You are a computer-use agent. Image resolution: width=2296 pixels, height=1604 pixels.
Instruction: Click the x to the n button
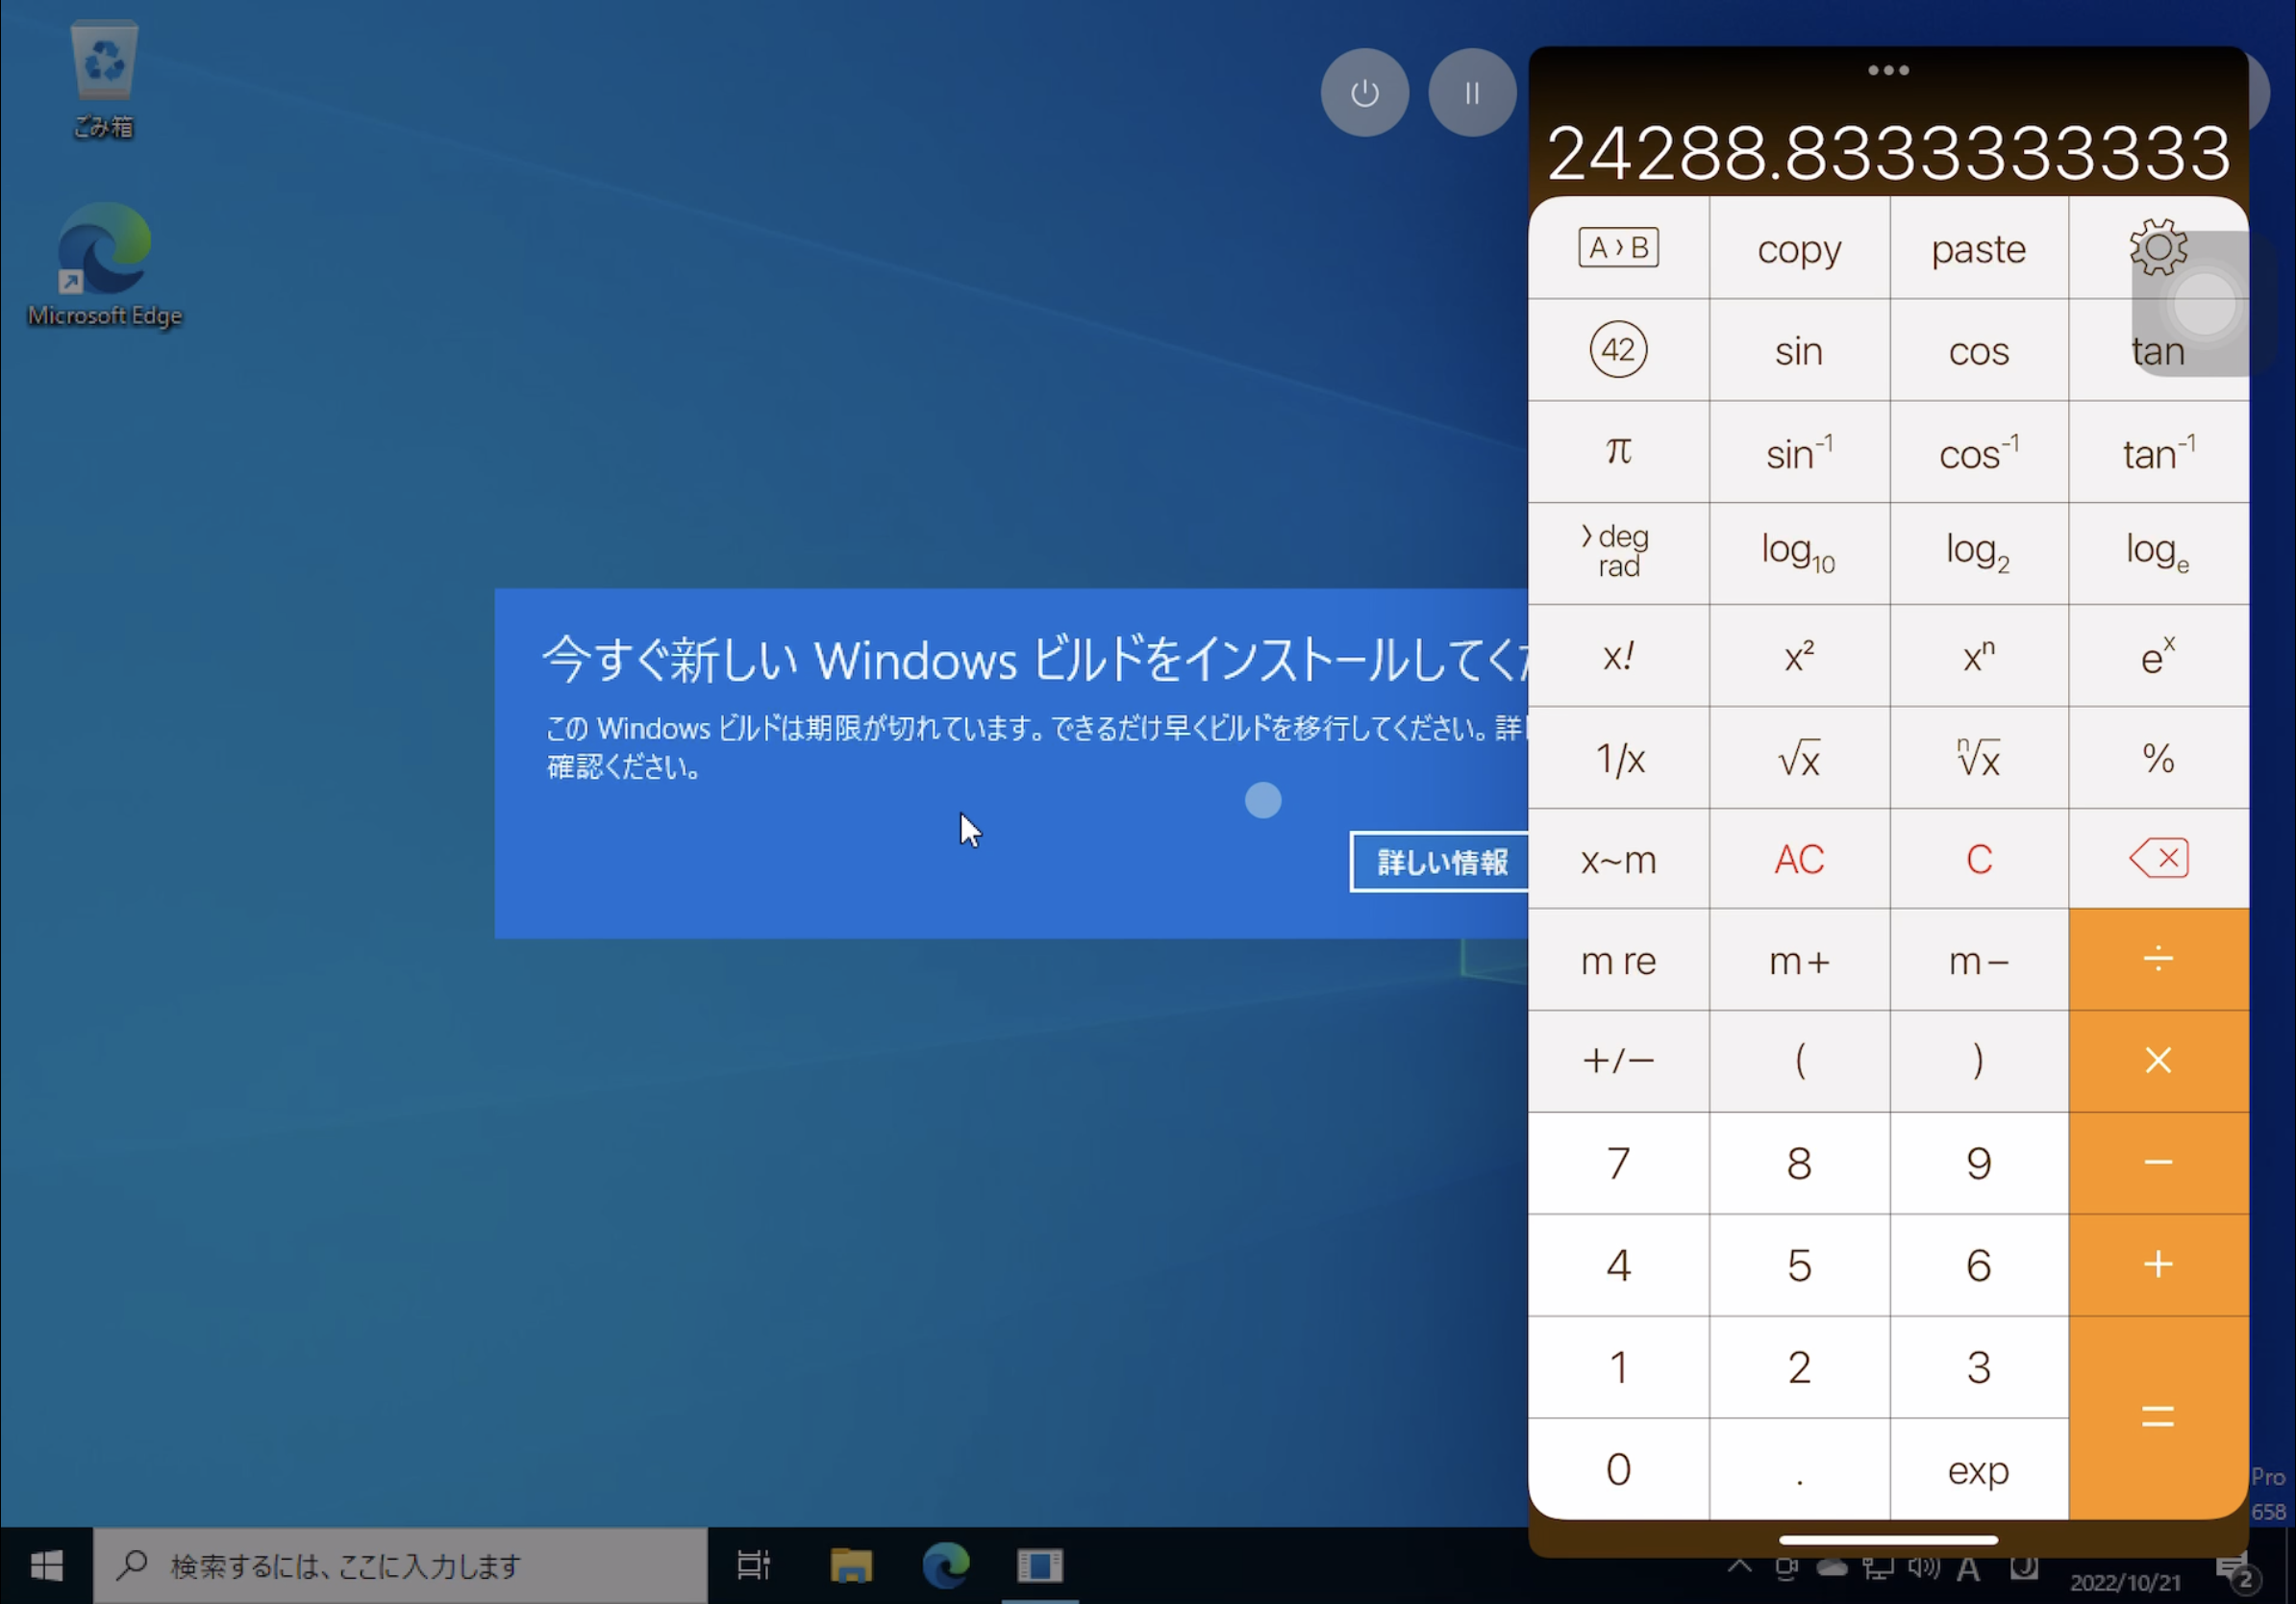(1978, 655)
